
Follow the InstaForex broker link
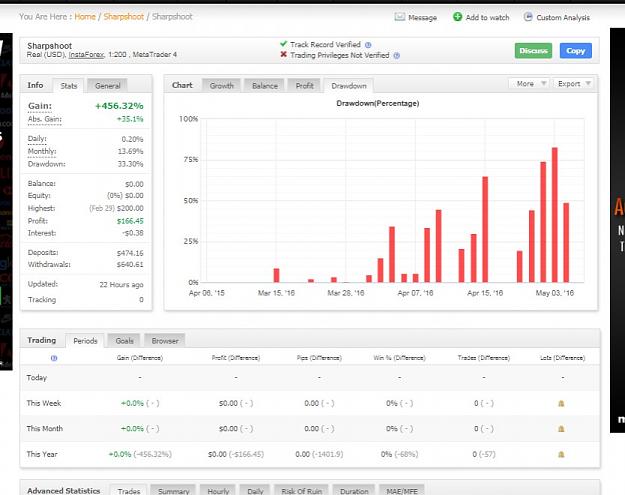point(86,55)
